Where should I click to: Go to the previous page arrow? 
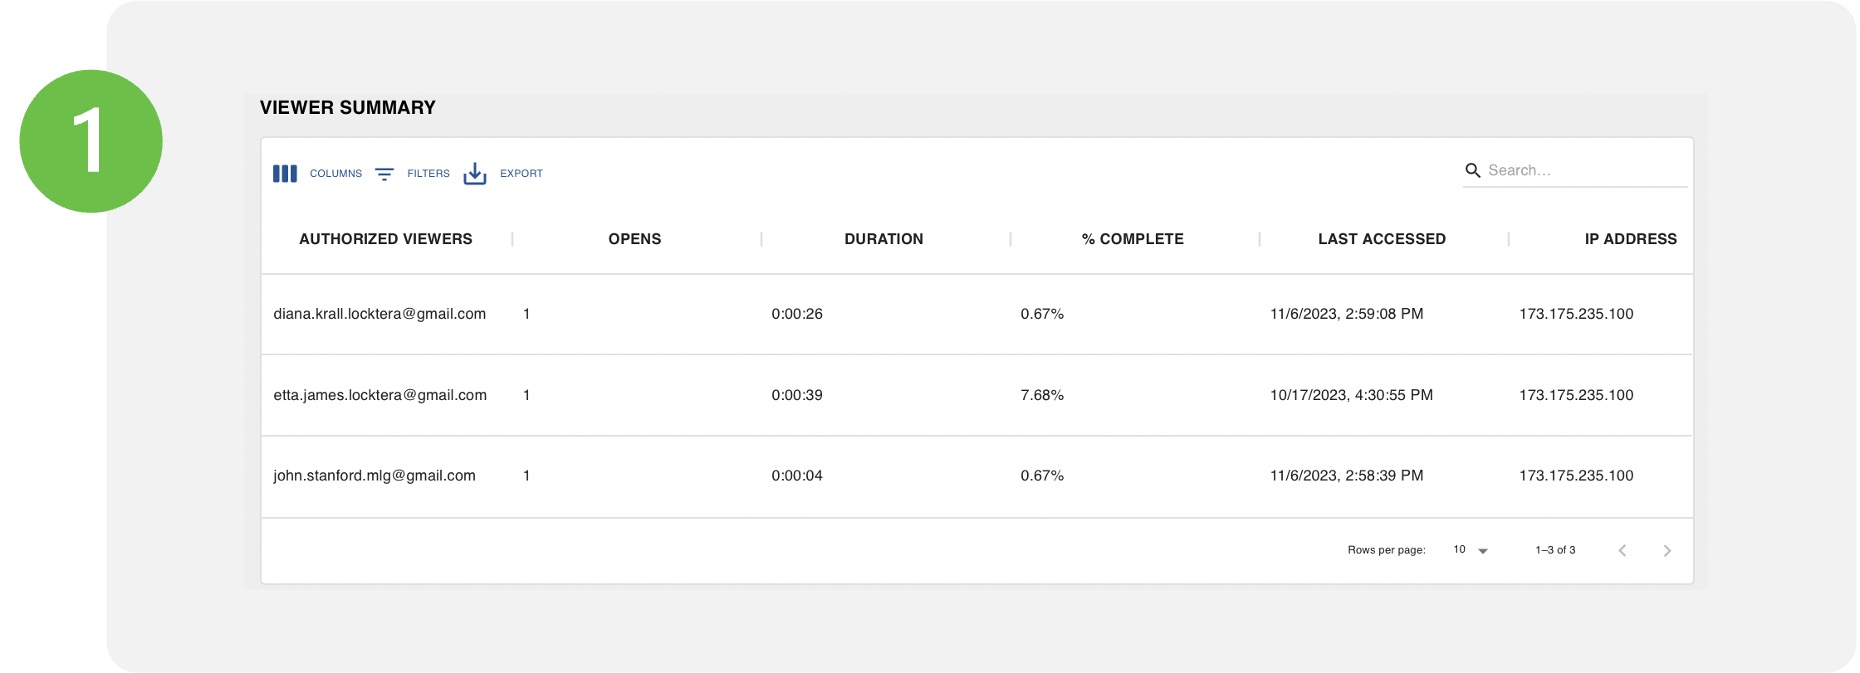pos(1622,551)
